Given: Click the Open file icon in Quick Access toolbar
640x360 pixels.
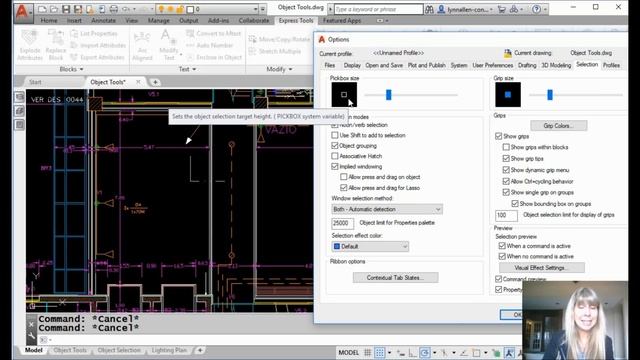Looking at the screenshot, I should (x=54, y=9).
